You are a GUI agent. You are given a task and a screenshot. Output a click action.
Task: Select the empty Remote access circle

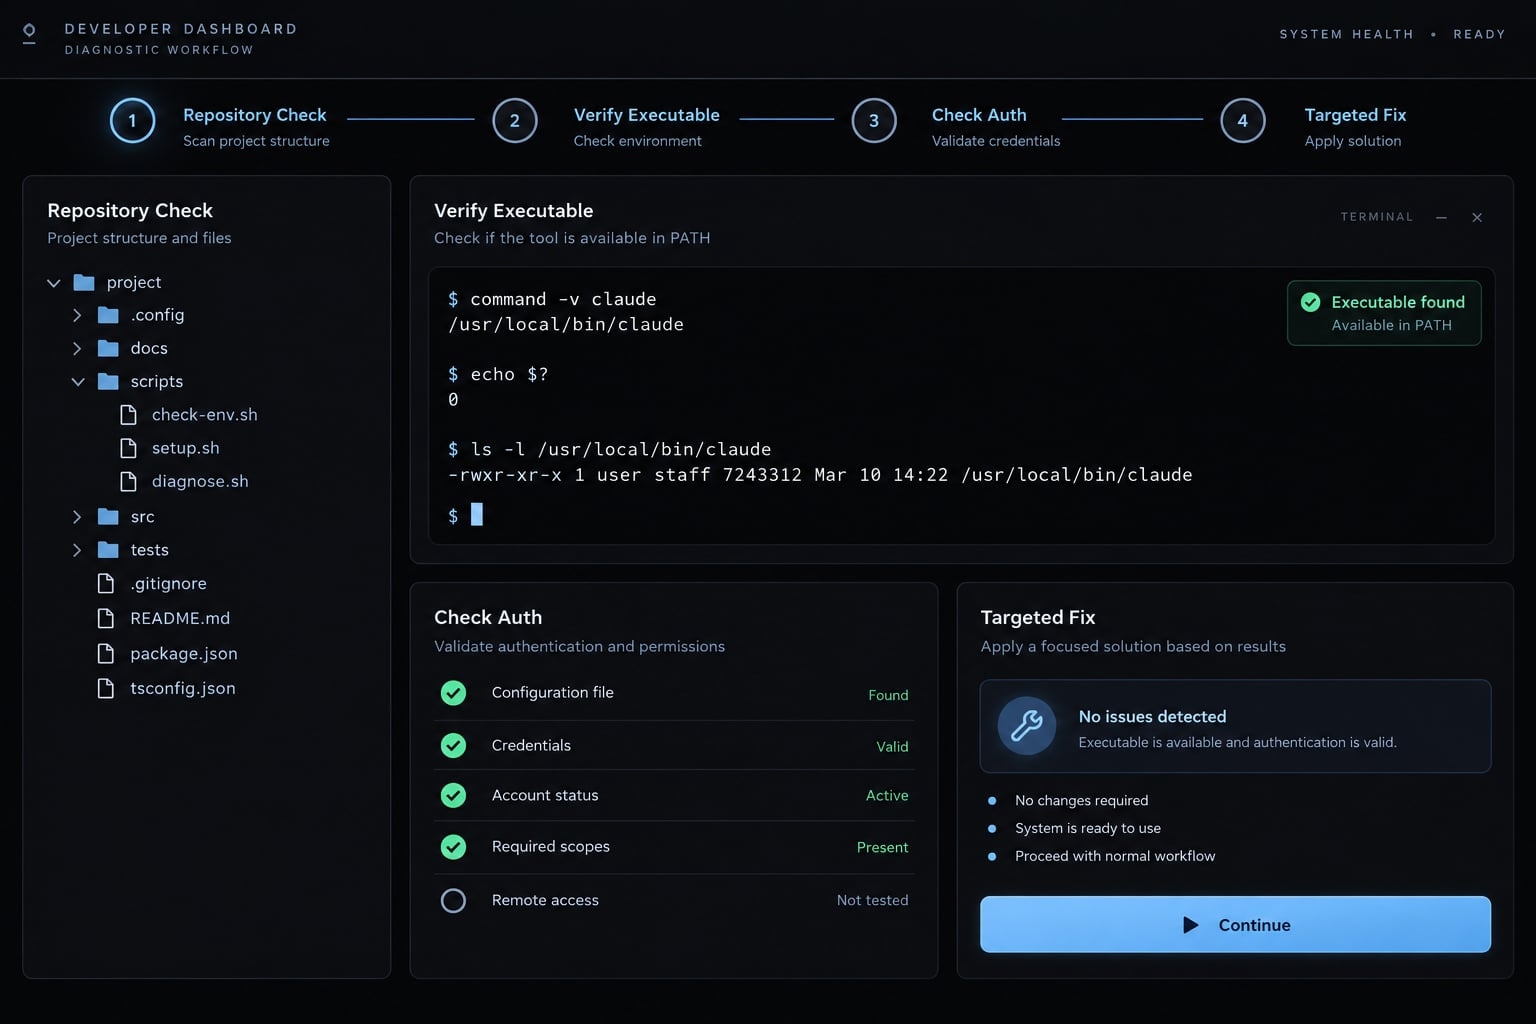click(x=453, y=901)
